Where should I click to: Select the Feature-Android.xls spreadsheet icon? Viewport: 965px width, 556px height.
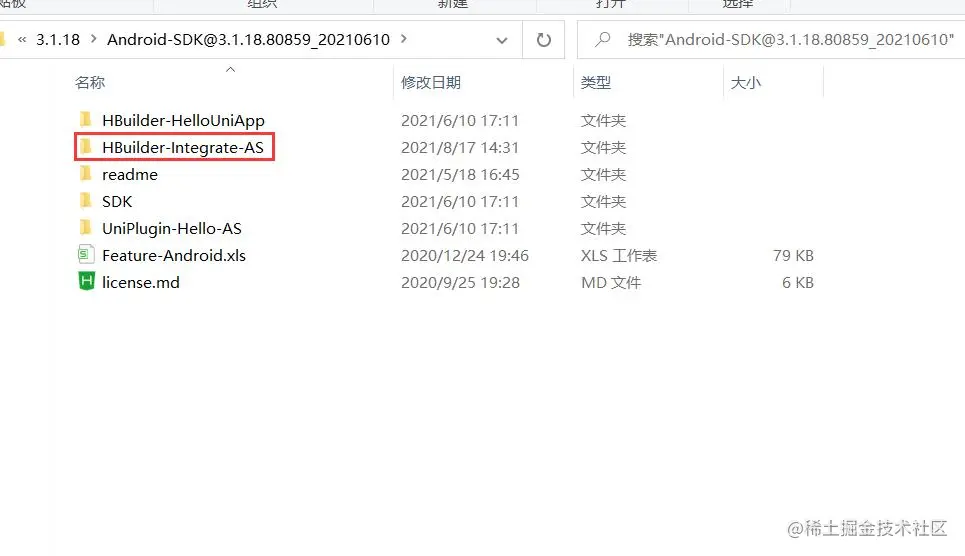86,254
